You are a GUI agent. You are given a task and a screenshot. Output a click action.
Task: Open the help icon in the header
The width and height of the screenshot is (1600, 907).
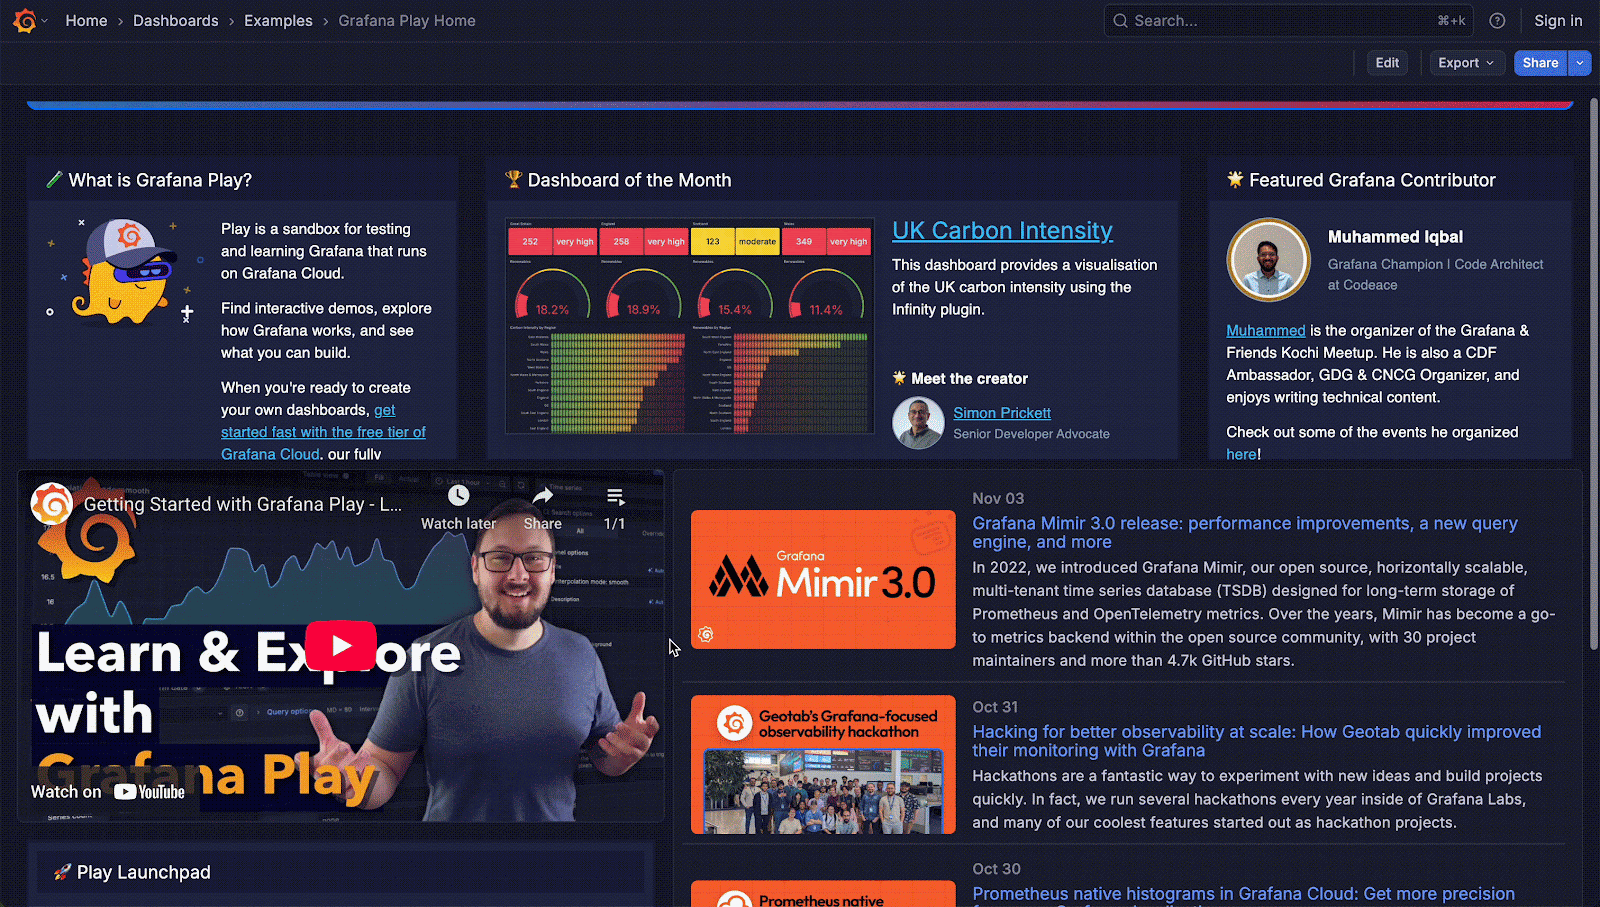pos(1497,20)
